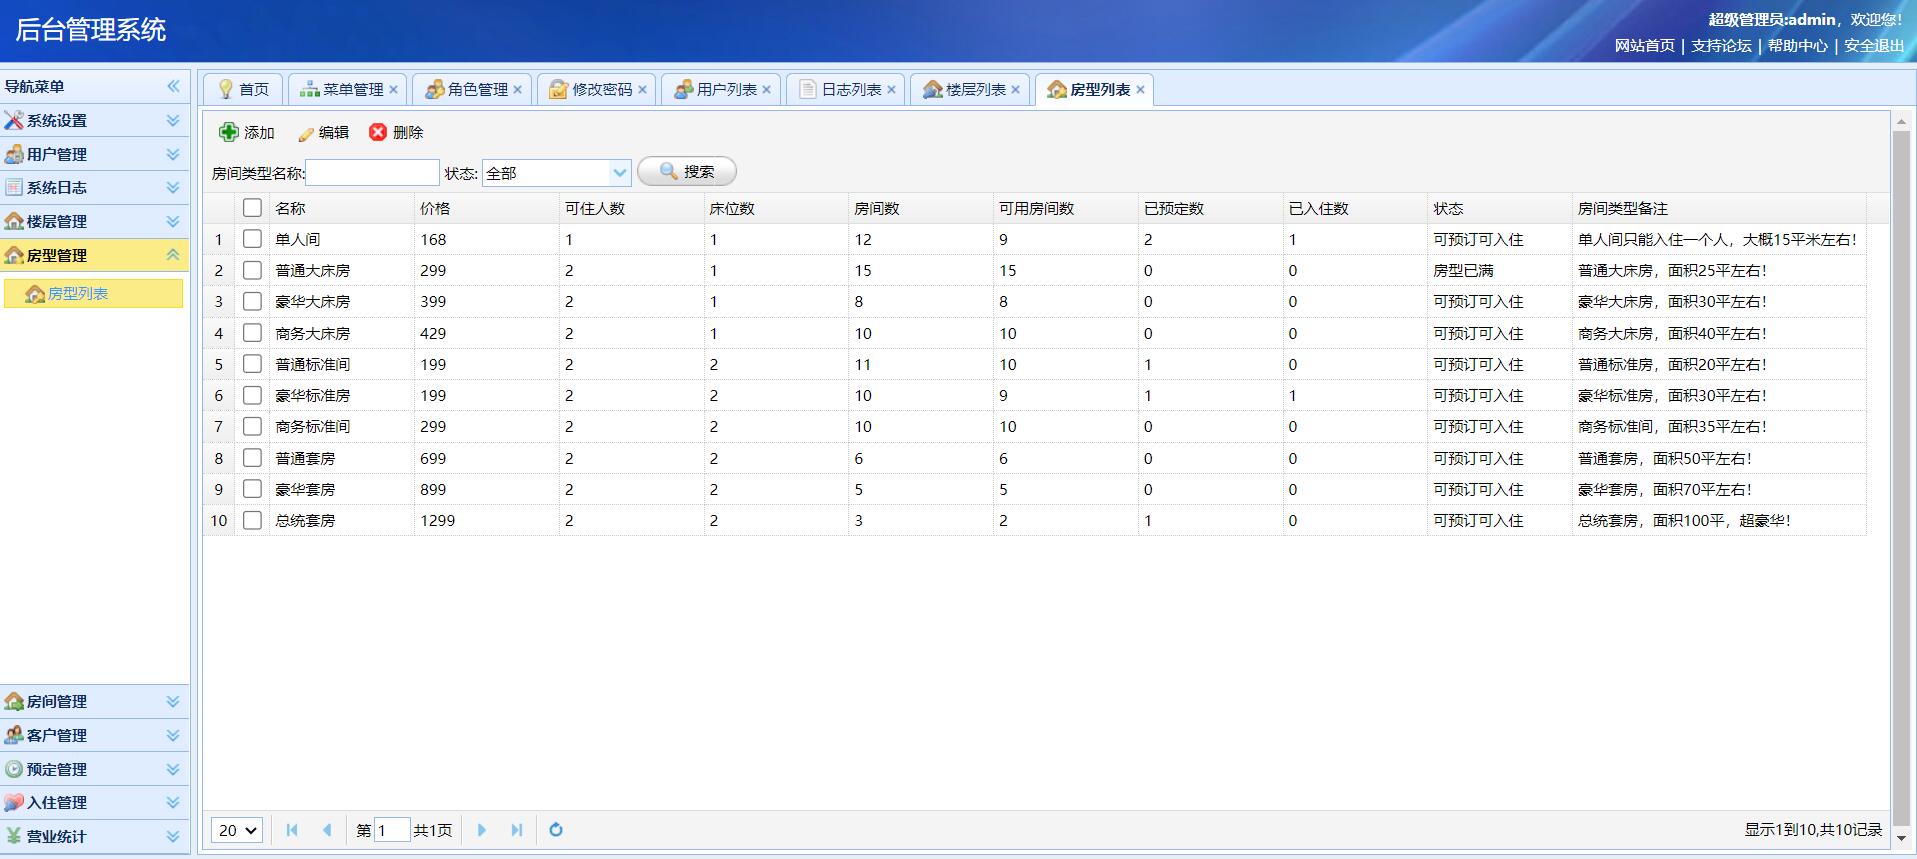This screenshot has height=859, width=1917.
Task: Click the 安全退出 logout link
Action: 1874,45
